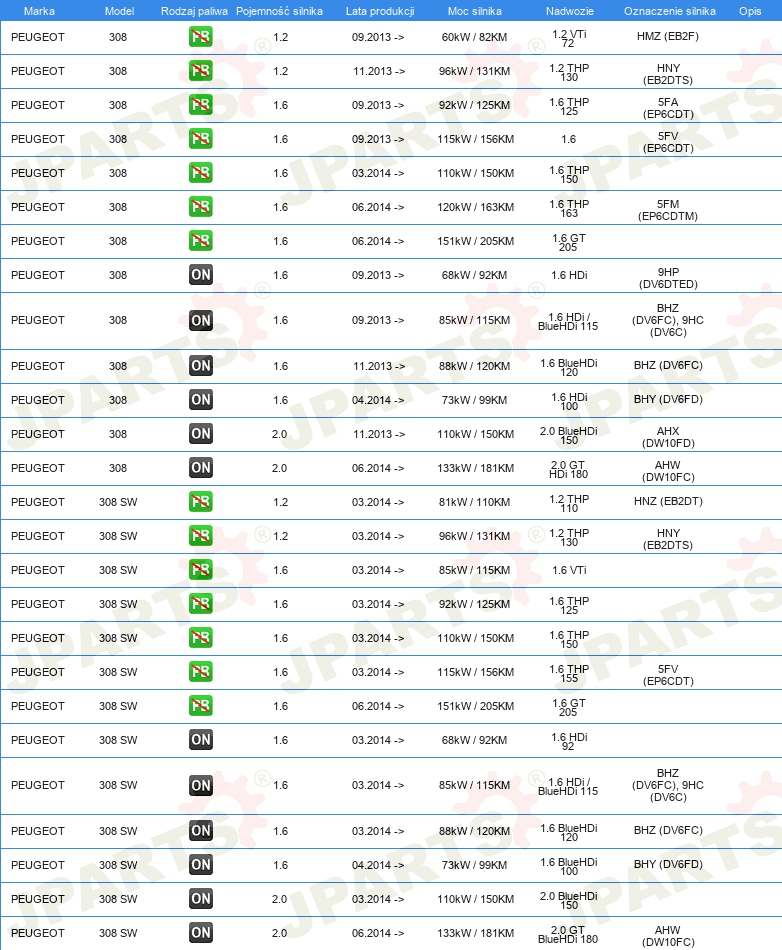
Task: Click engine code BHY (DV6FD) in 308 SW row
Action: click(x=668, y=864)
